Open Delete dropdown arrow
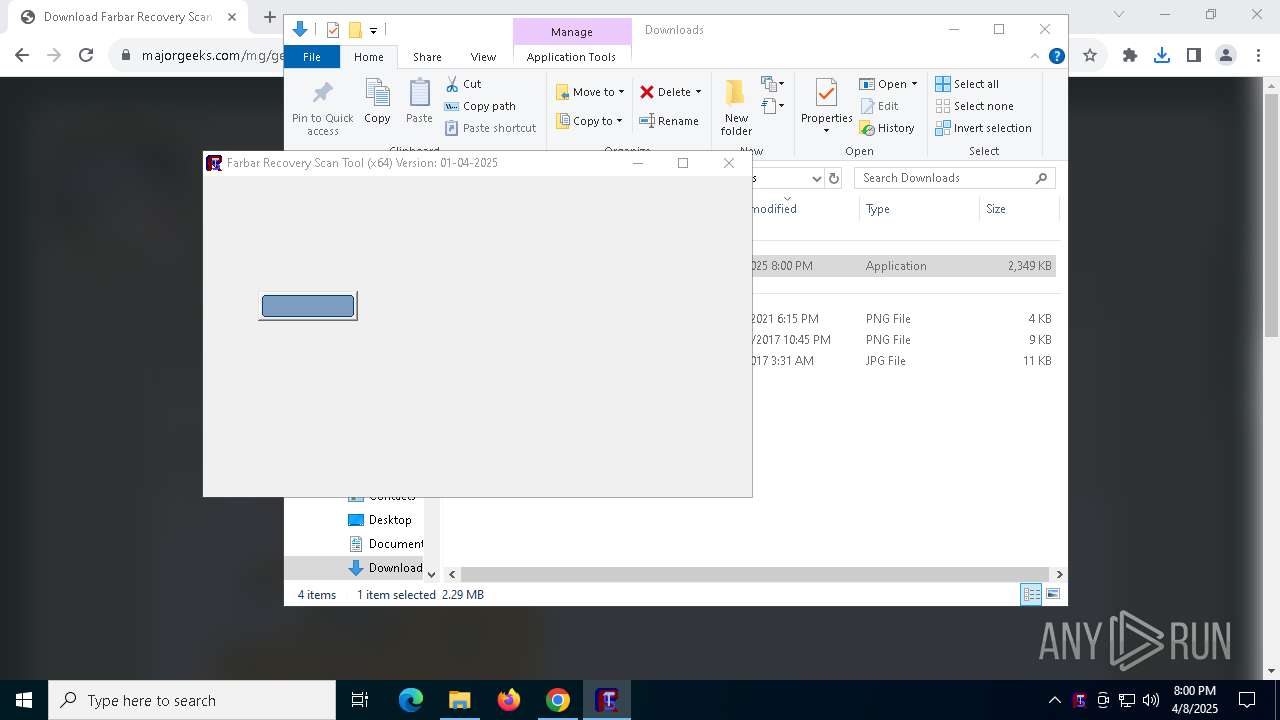This screenshot has height=720, width=1280. [x=698, y=92]
